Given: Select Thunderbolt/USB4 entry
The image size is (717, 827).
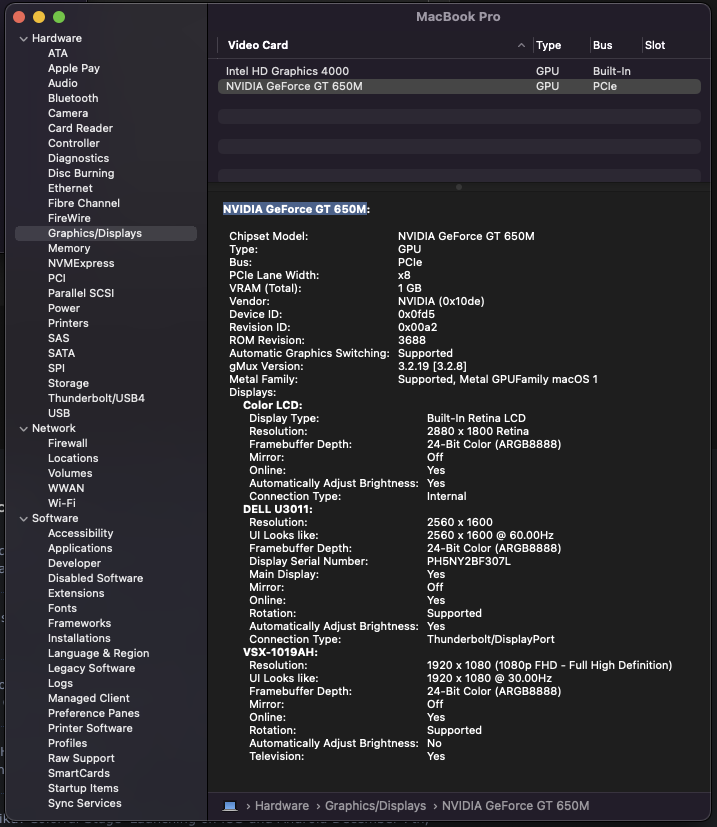Looking at the screenshot, I should (x=97, y=398).
